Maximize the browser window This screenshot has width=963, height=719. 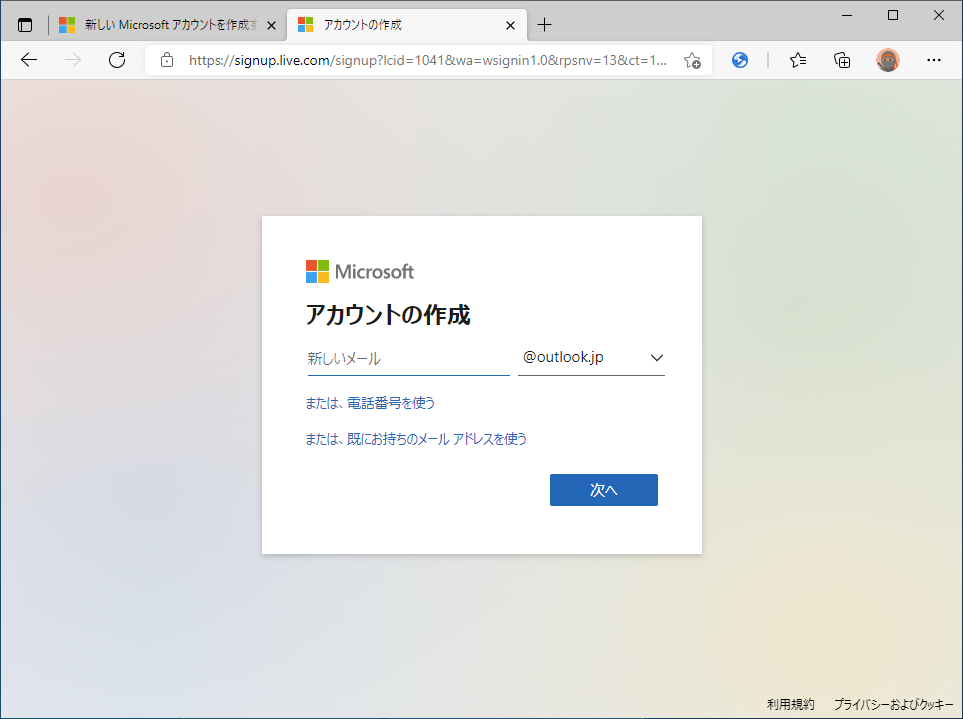pyautogui.click(x=893, y=15)
